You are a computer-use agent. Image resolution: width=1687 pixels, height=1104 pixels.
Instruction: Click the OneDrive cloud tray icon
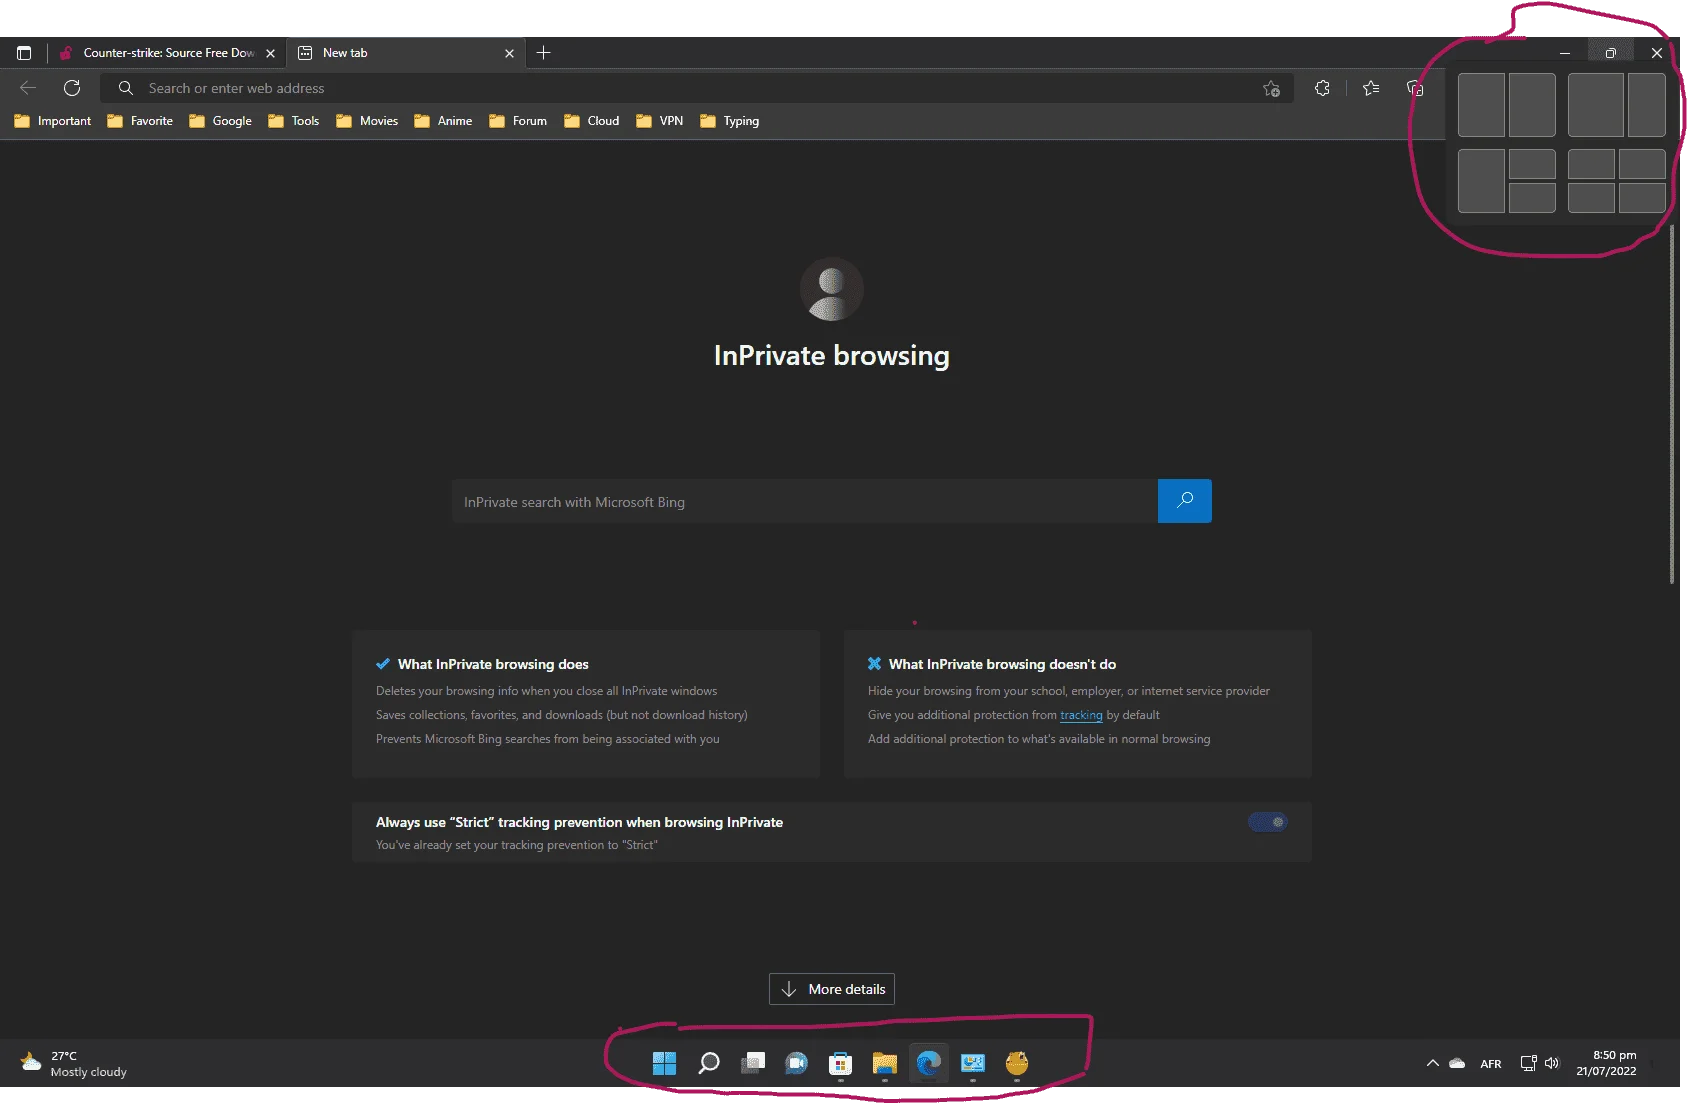[1457, 1063]
